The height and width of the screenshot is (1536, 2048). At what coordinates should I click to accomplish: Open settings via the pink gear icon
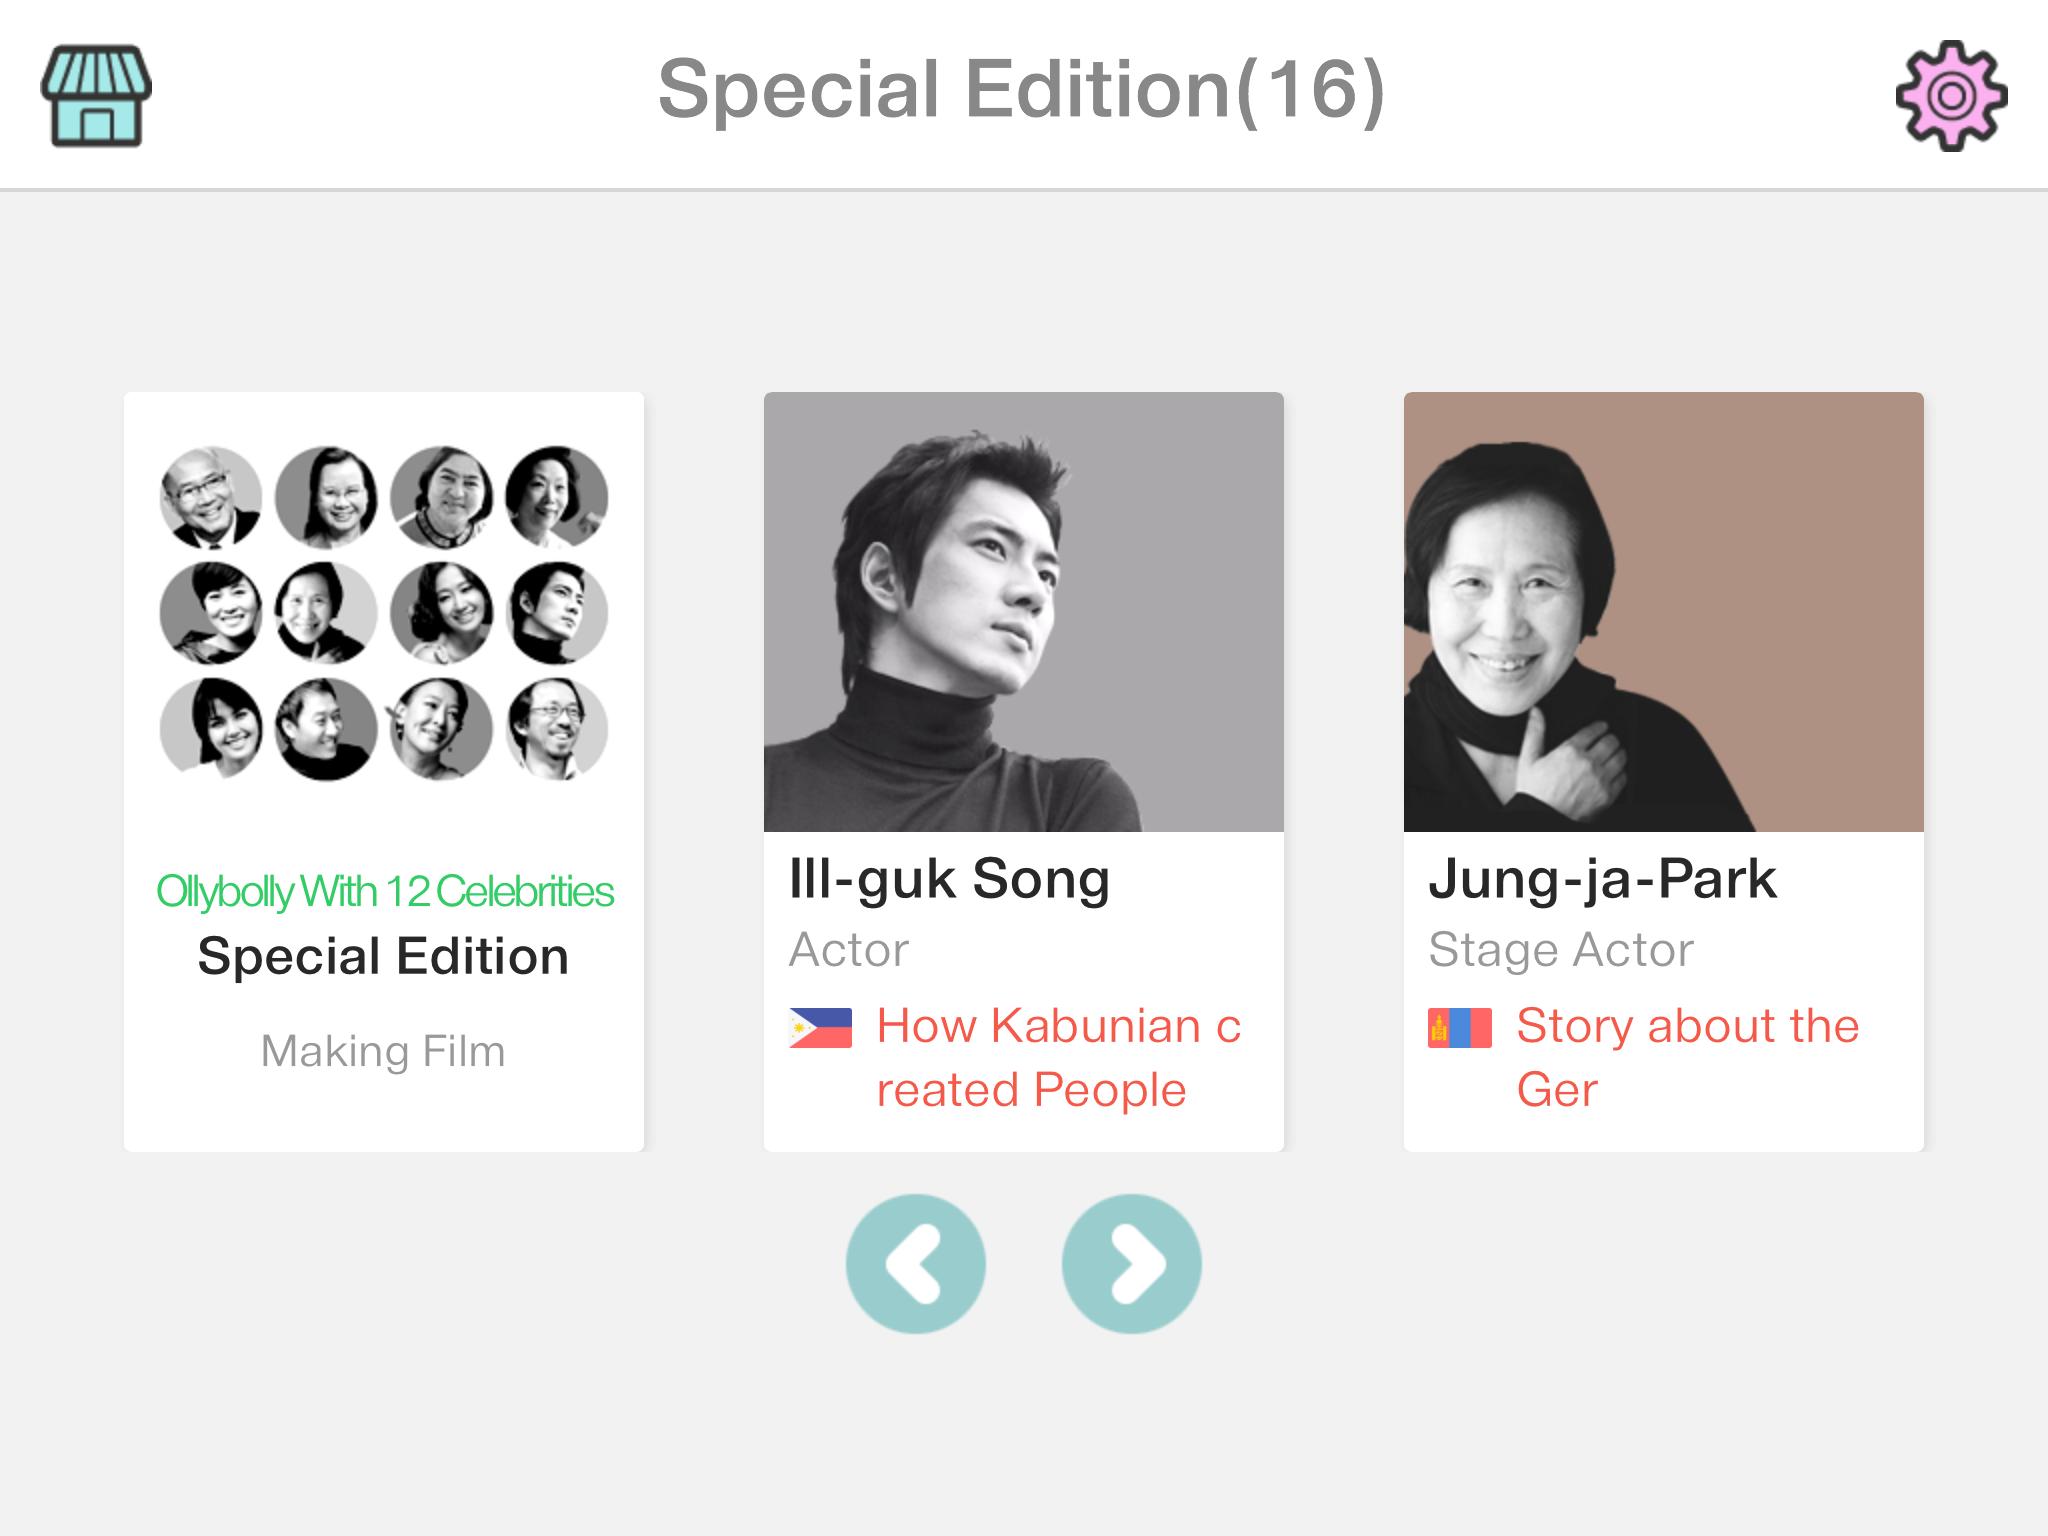click(1951, 96)
